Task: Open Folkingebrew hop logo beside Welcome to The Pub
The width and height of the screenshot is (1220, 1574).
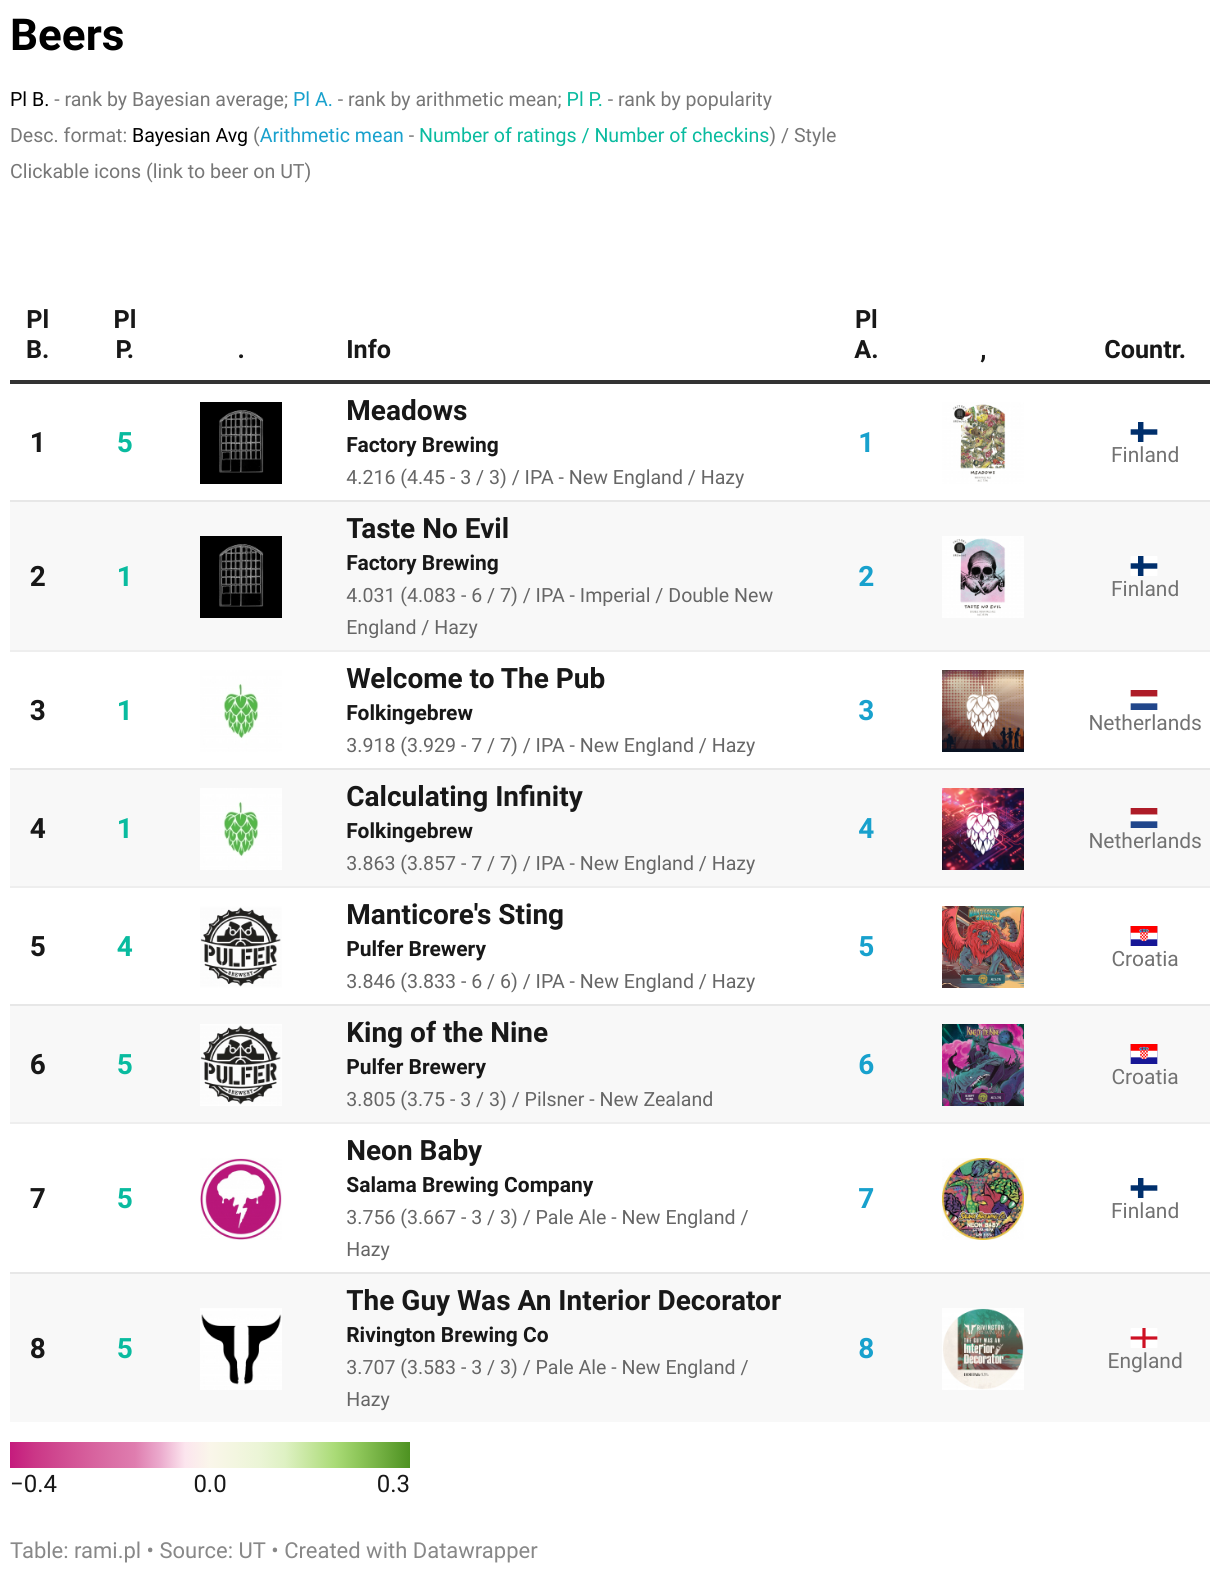Action: tap(241, 711)
